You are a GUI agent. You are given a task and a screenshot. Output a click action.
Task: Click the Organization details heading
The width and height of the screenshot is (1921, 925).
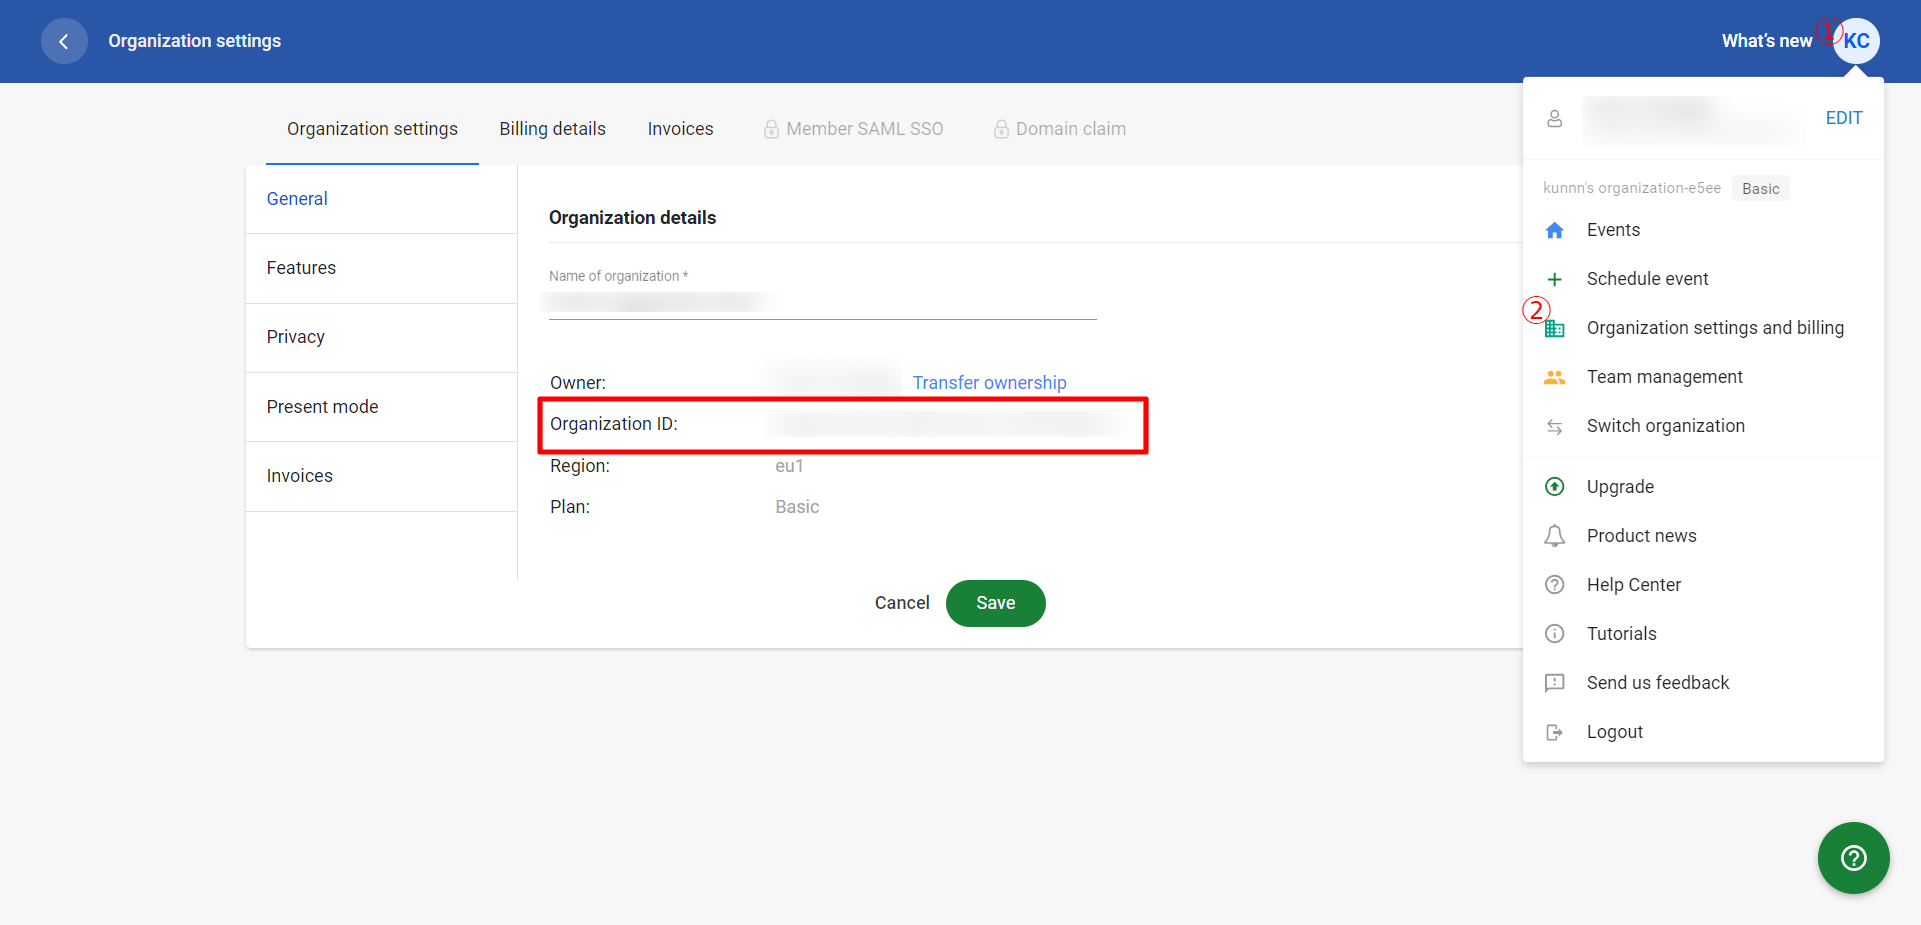(632, 218)
